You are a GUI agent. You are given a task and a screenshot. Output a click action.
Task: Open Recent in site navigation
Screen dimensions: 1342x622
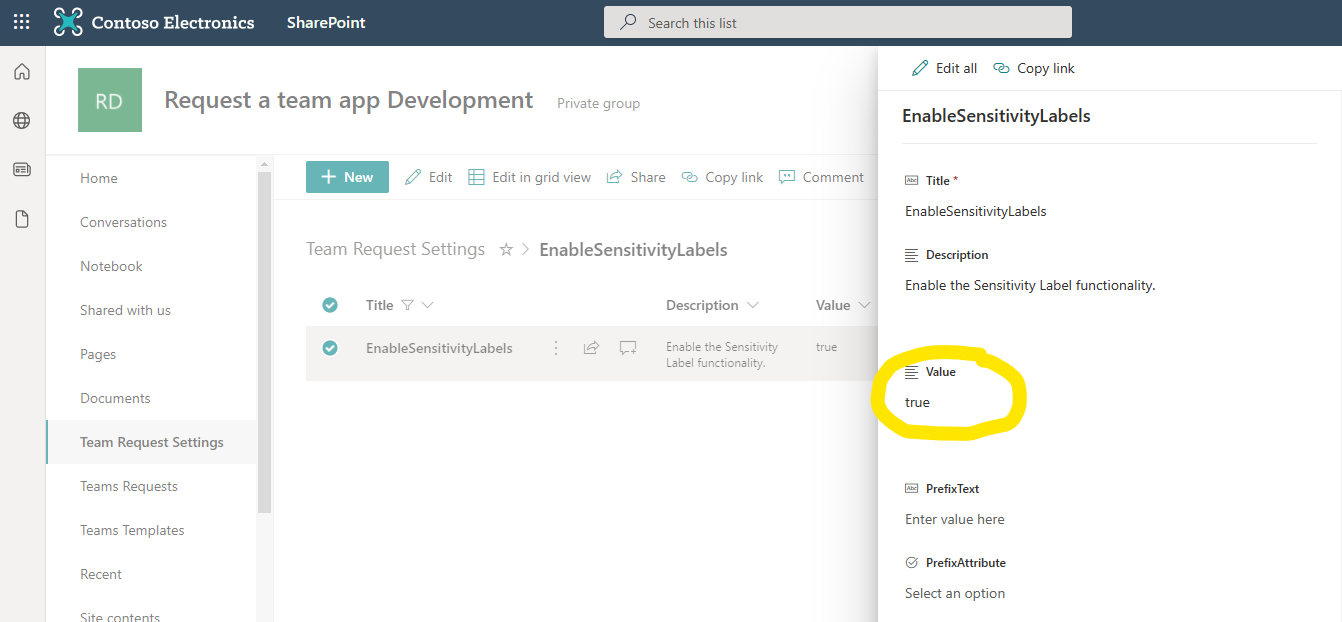click(x=101, y=574)
